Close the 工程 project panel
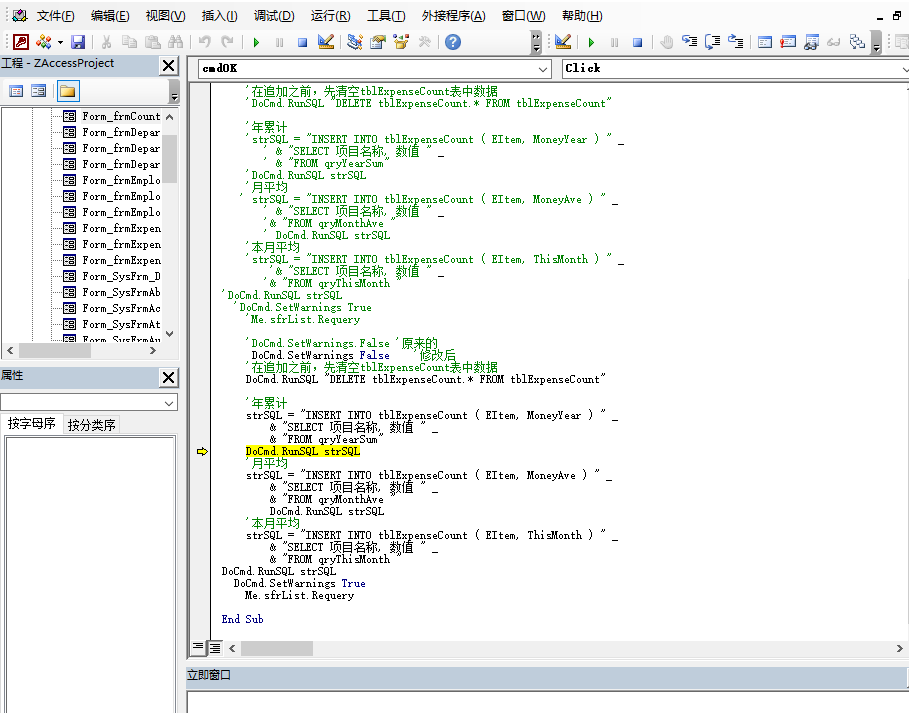Image resolution: width=909 pixels, height=713 pixels. click(x=169, y=66)
